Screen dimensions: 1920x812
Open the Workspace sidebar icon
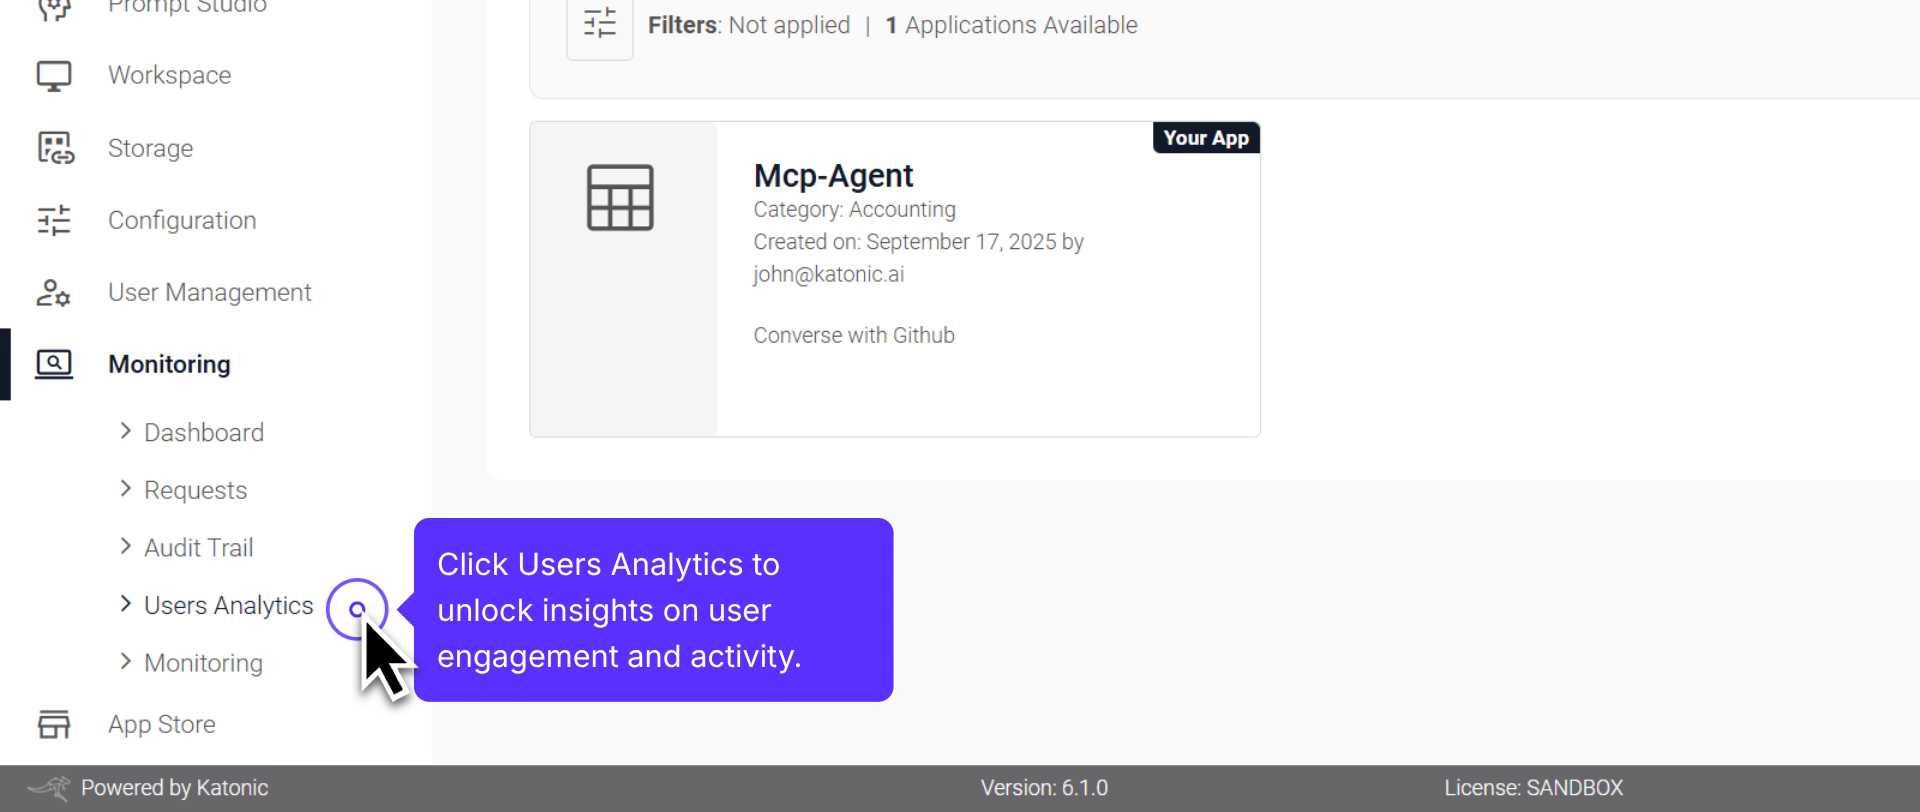coord(52,74)
